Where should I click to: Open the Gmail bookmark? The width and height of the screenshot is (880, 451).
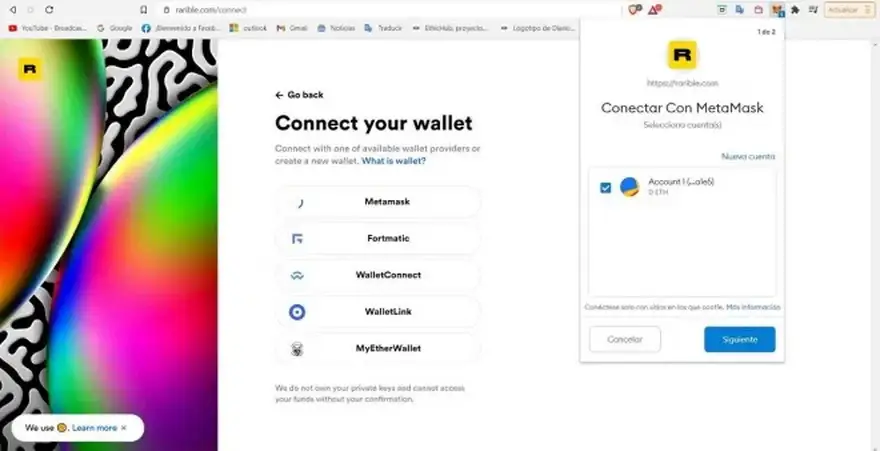tap(292, 28)
